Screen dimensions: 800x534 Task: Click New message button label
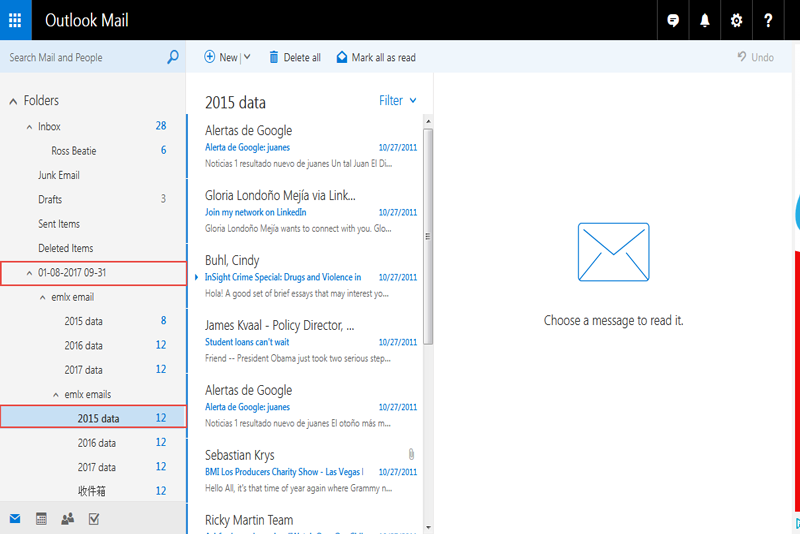[228, 57]
